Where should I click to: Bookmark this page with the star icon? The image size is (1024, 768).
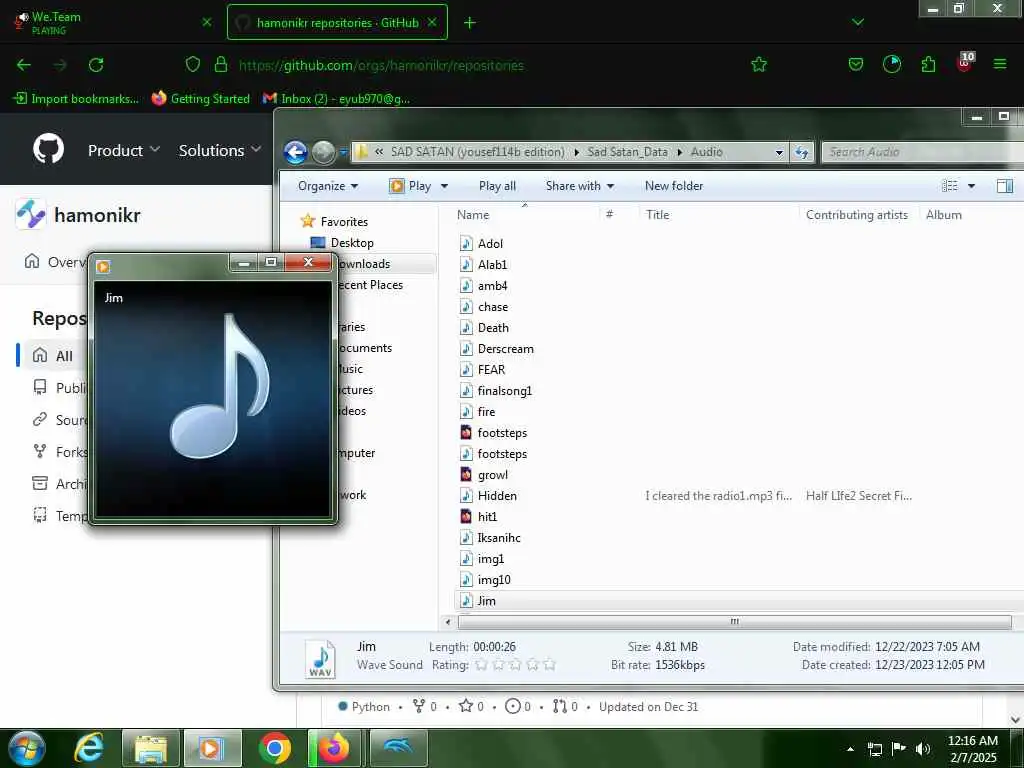(759, 65)
